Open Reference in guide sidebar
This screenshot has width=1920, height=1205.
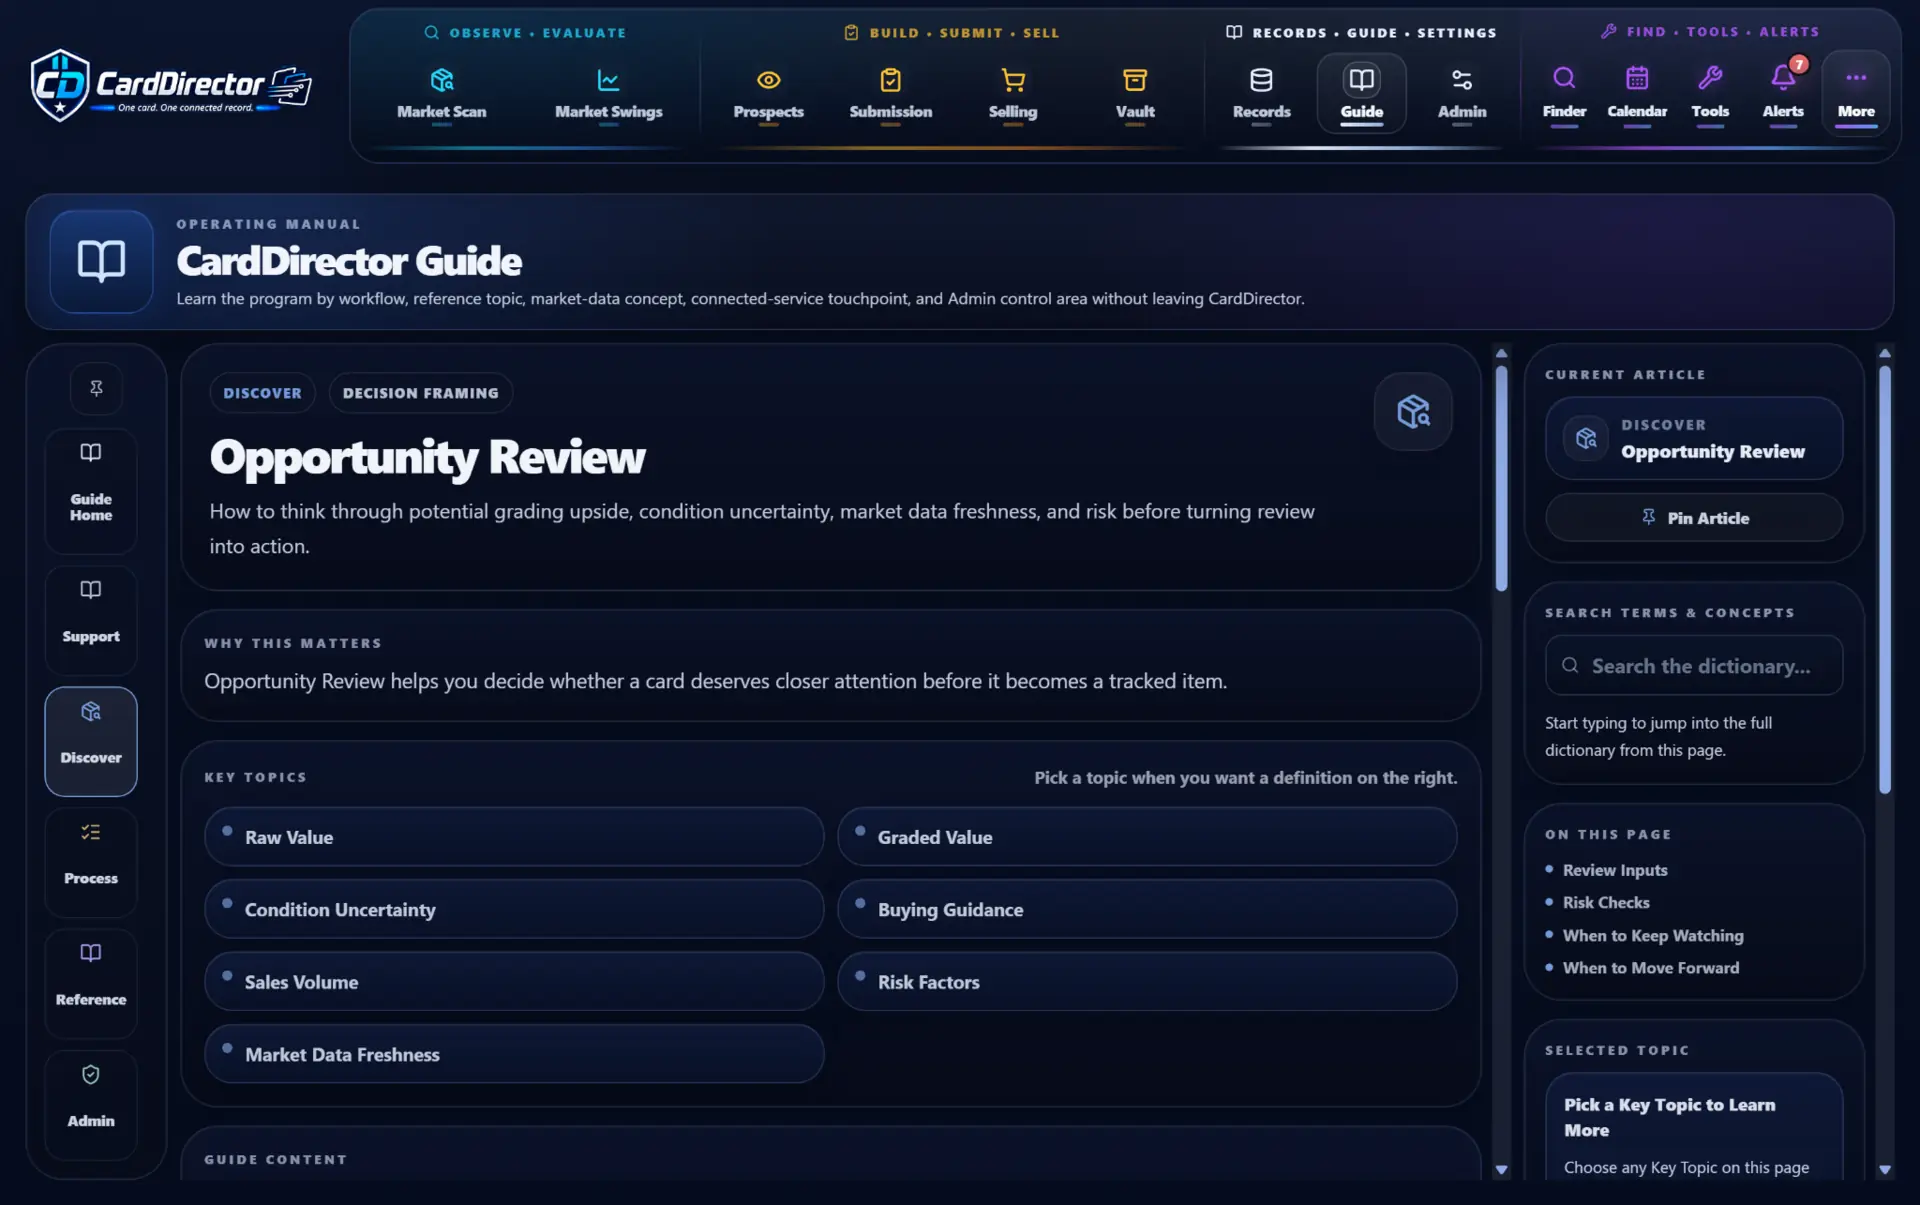91,983
